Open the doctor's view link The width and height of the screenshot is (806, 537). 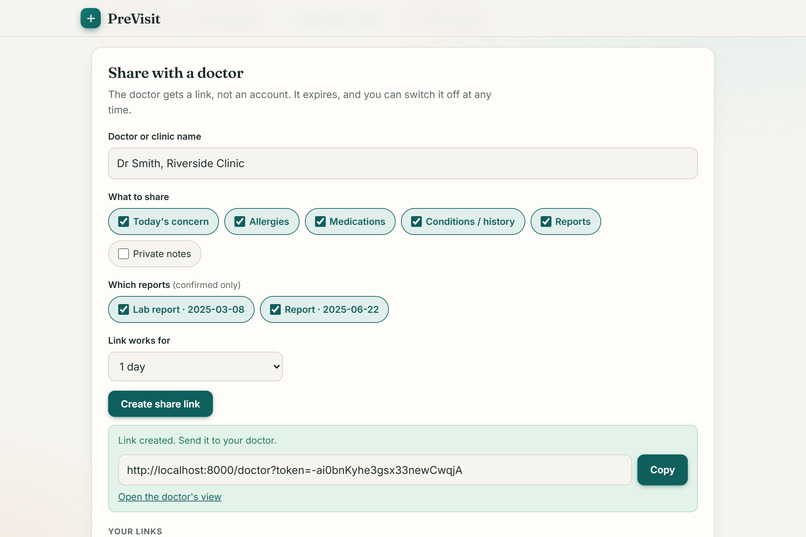coord(170,497)
